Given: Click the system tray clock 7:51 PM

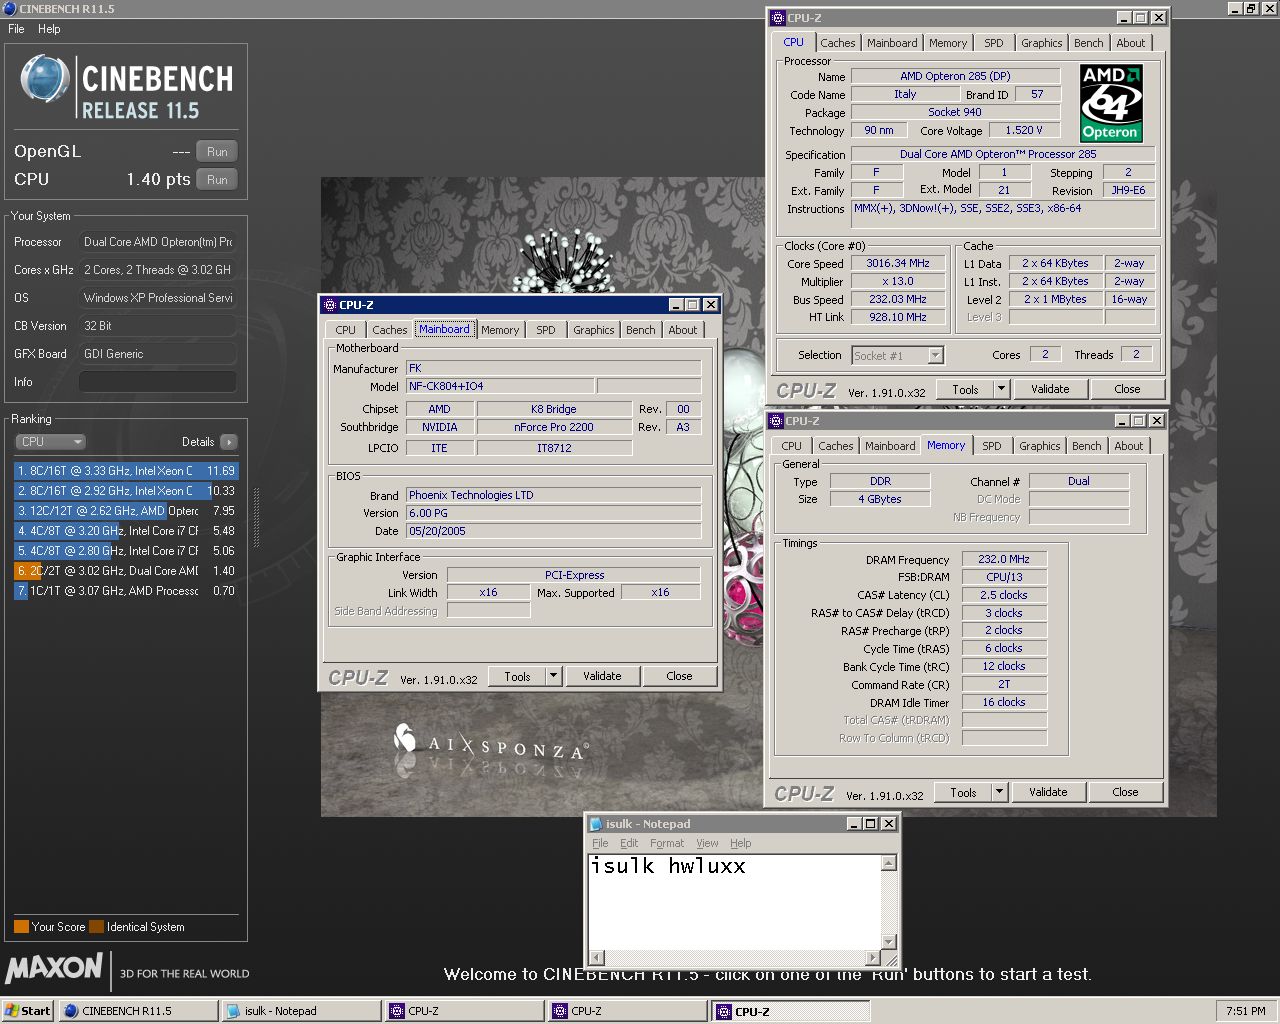Looking at the screenshot, I should (x=1245, y=1011).
